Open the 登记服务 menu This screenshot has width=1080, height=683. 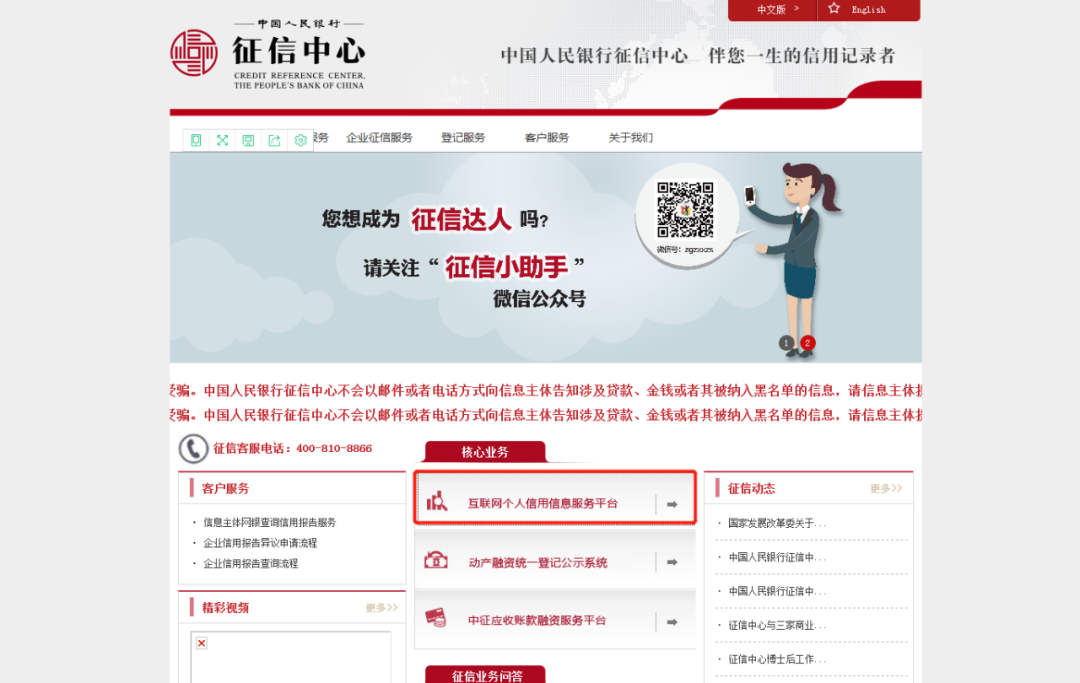(463, 138)
